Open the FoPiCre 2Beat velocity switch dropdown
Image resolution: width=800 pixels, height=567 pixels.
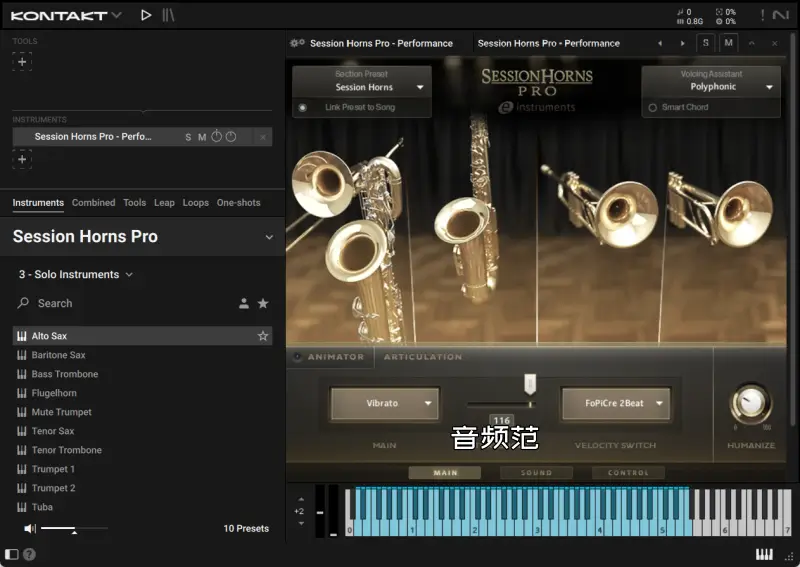(616, 403)
